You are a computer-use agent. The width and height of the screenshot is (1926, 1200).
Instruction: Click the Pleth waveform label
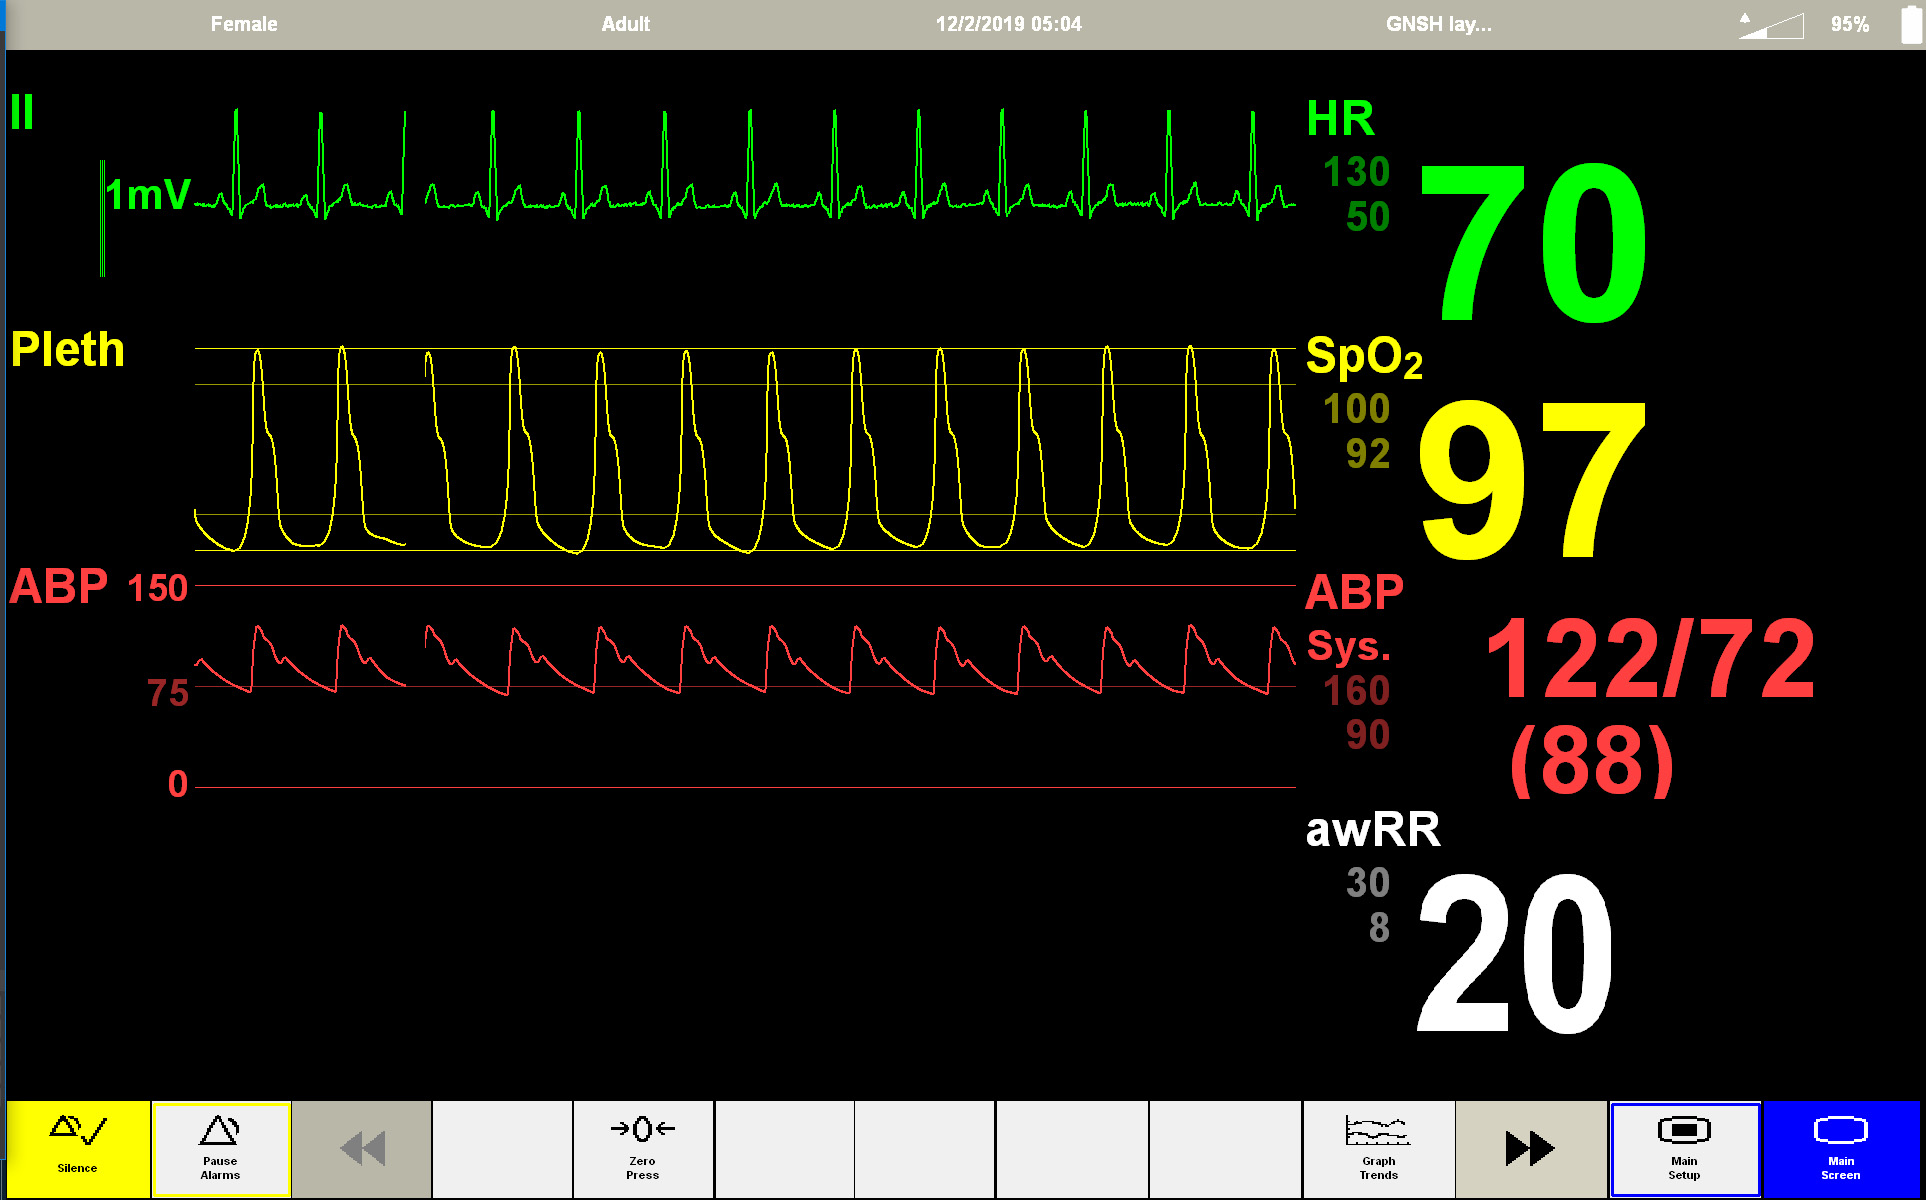(x=68, y=350)
